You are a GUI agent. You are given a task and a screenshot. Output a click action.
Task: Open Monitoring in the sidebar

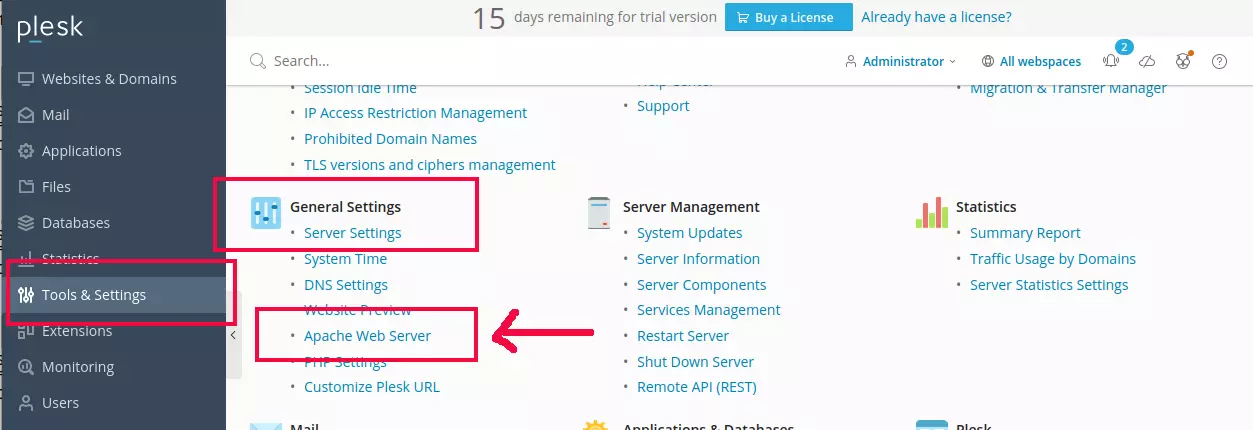(x=78, y=367)
